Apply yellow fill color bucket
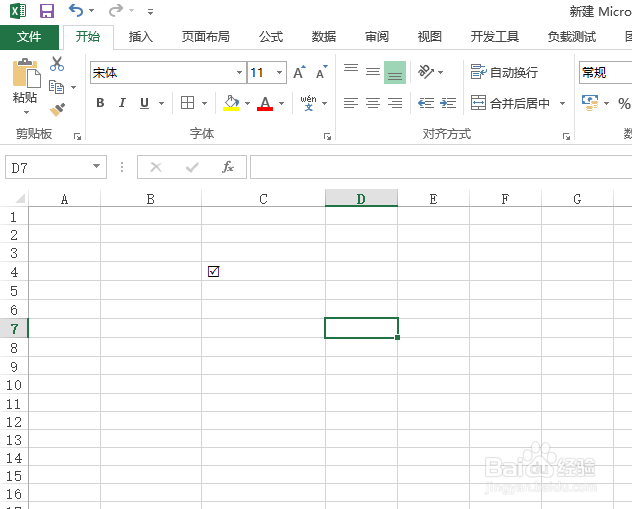632x509 pixels. pos(231,103)
